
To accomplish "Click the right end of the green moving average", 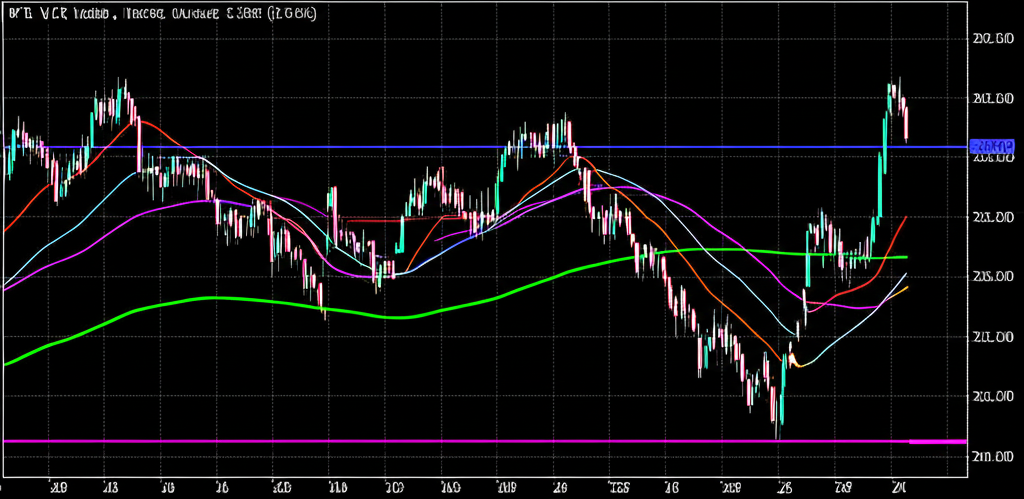I will pyautogui.click(x=906, y=257).
